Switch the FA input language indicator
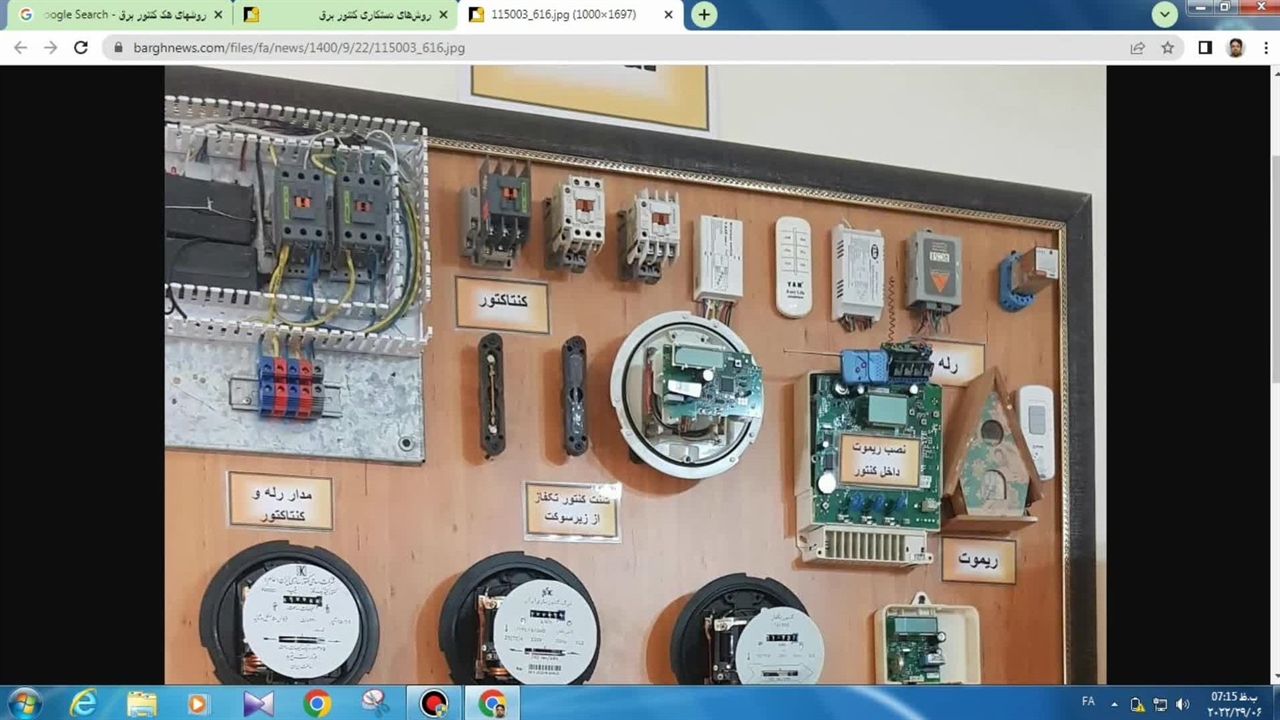This screenshot has height=720, width=1280. click(x=1088, y=702)
